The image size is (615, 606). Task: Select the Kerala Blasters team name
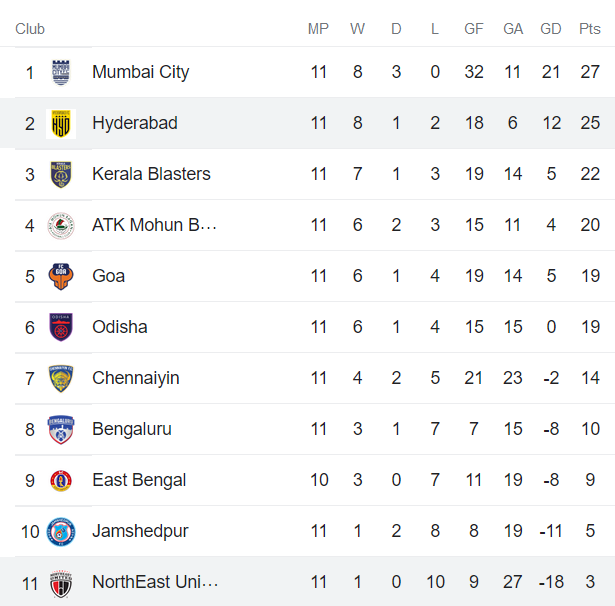151,174
